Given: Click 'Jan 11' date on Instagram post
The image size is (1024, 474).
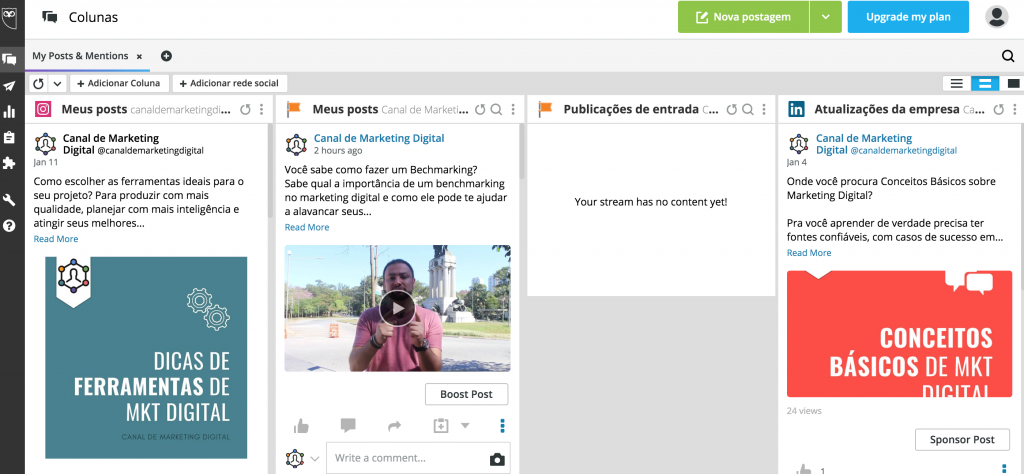Looking at the screenshot, I should 46,162.
